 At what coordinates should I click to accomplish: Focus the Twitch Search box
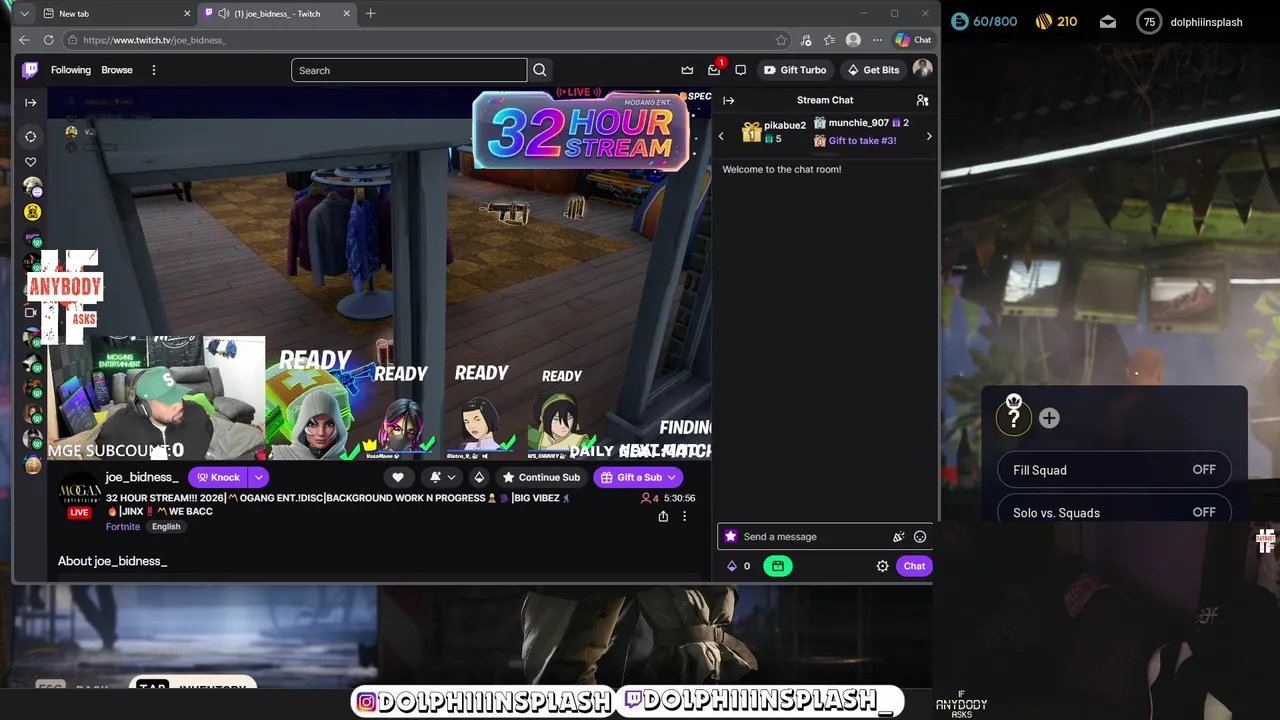coord(409,70)
